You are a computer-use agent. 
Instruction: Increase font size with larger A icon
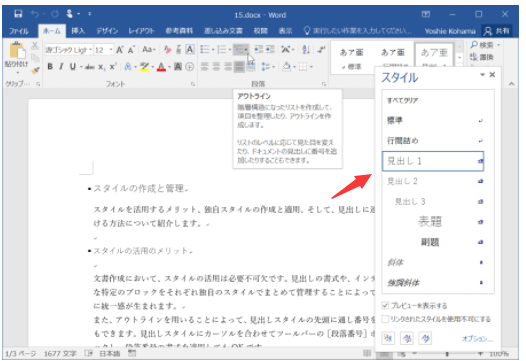(120, 50)
